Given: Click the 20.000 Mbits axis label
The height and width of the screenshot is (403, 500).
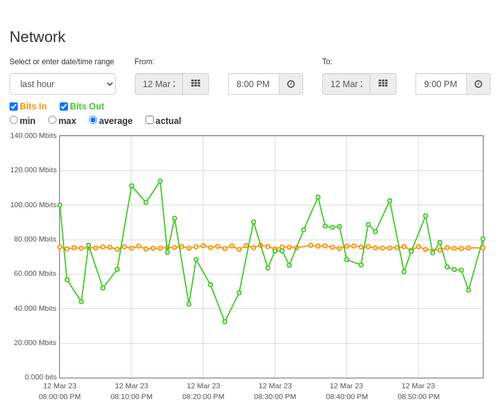Looking at the screenshot, I should click(x=35, y=343).
